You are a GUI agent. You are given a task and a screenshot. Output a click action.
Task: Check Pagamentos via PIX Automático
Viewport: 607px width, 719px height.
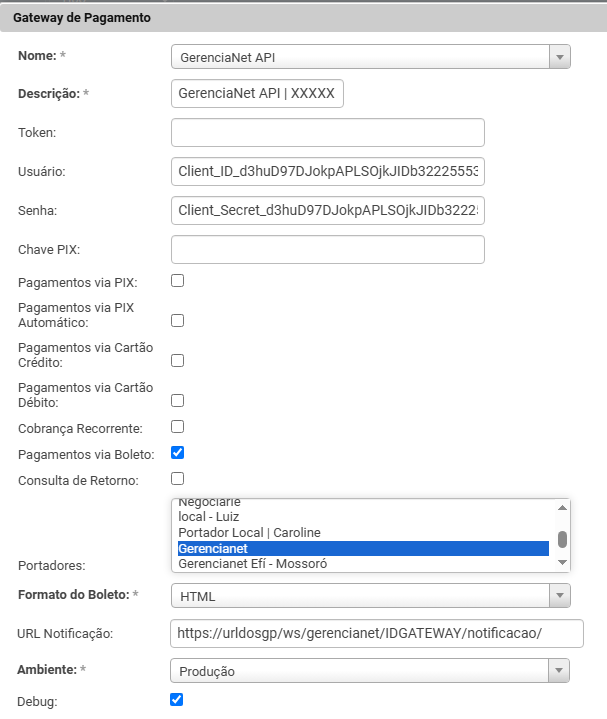point(177,321)
